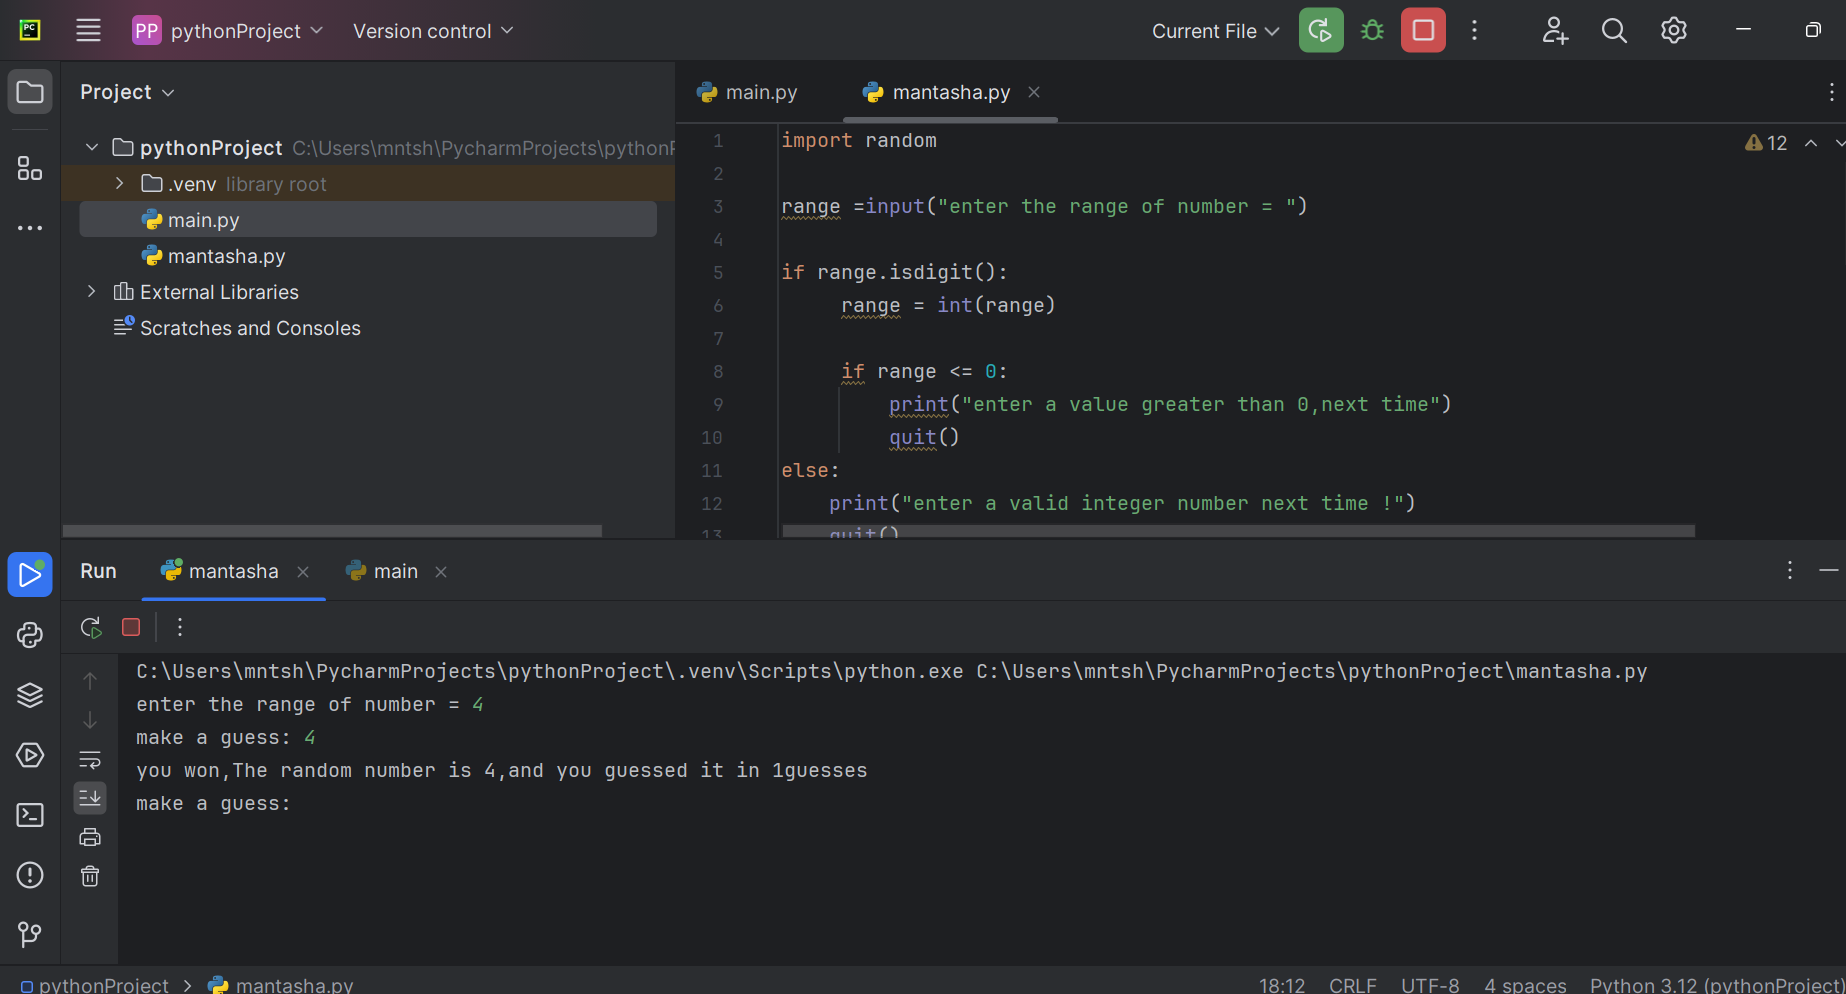Click the Run label in tool window header
This screenshot has width=1846, height=994.
[x=98, y=571]
